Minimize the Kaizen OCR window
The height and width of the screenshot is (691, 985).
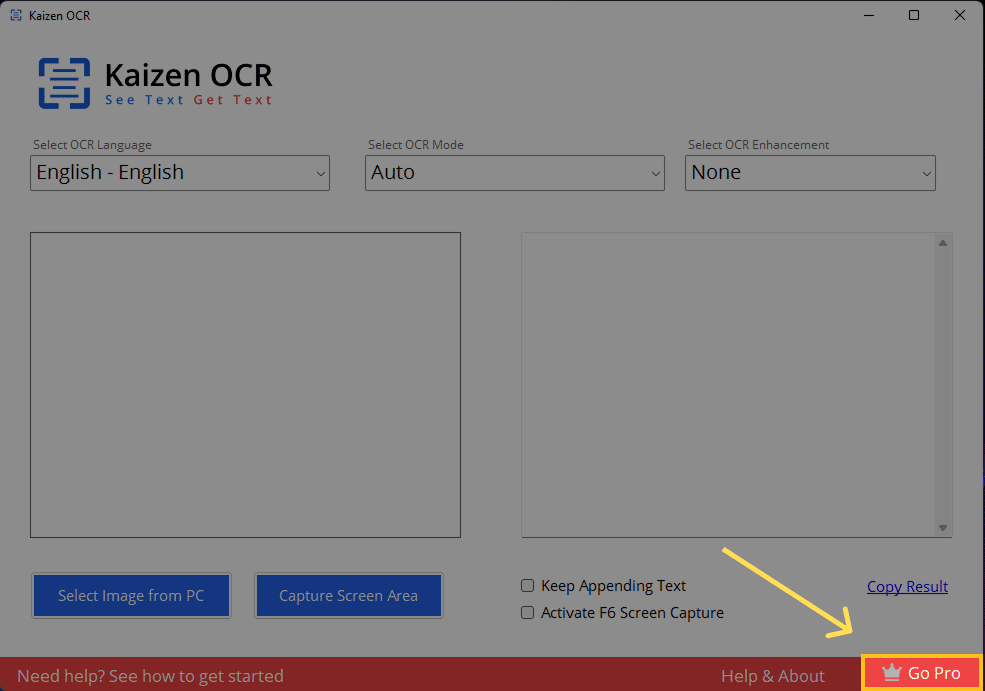coord(868,16)
